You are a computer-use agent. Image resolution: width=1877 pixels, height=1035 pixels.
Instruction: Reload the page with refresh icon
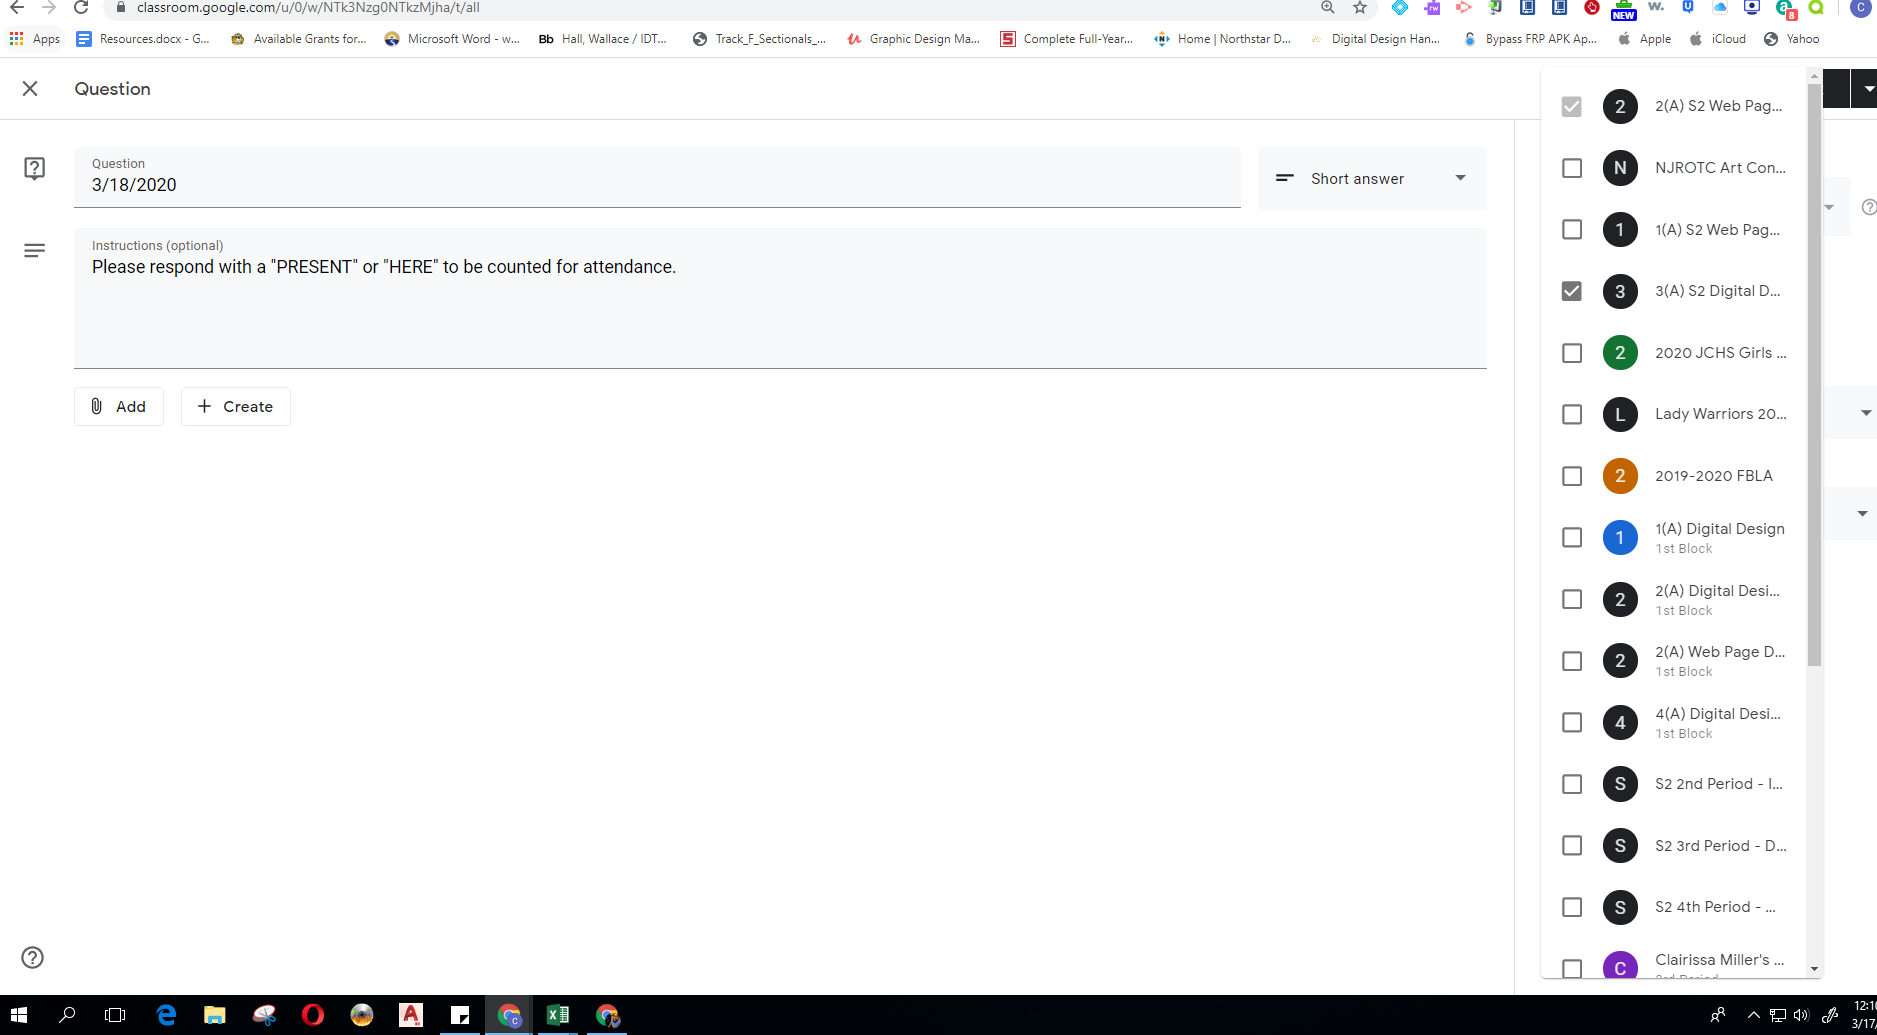click(82, 8)
